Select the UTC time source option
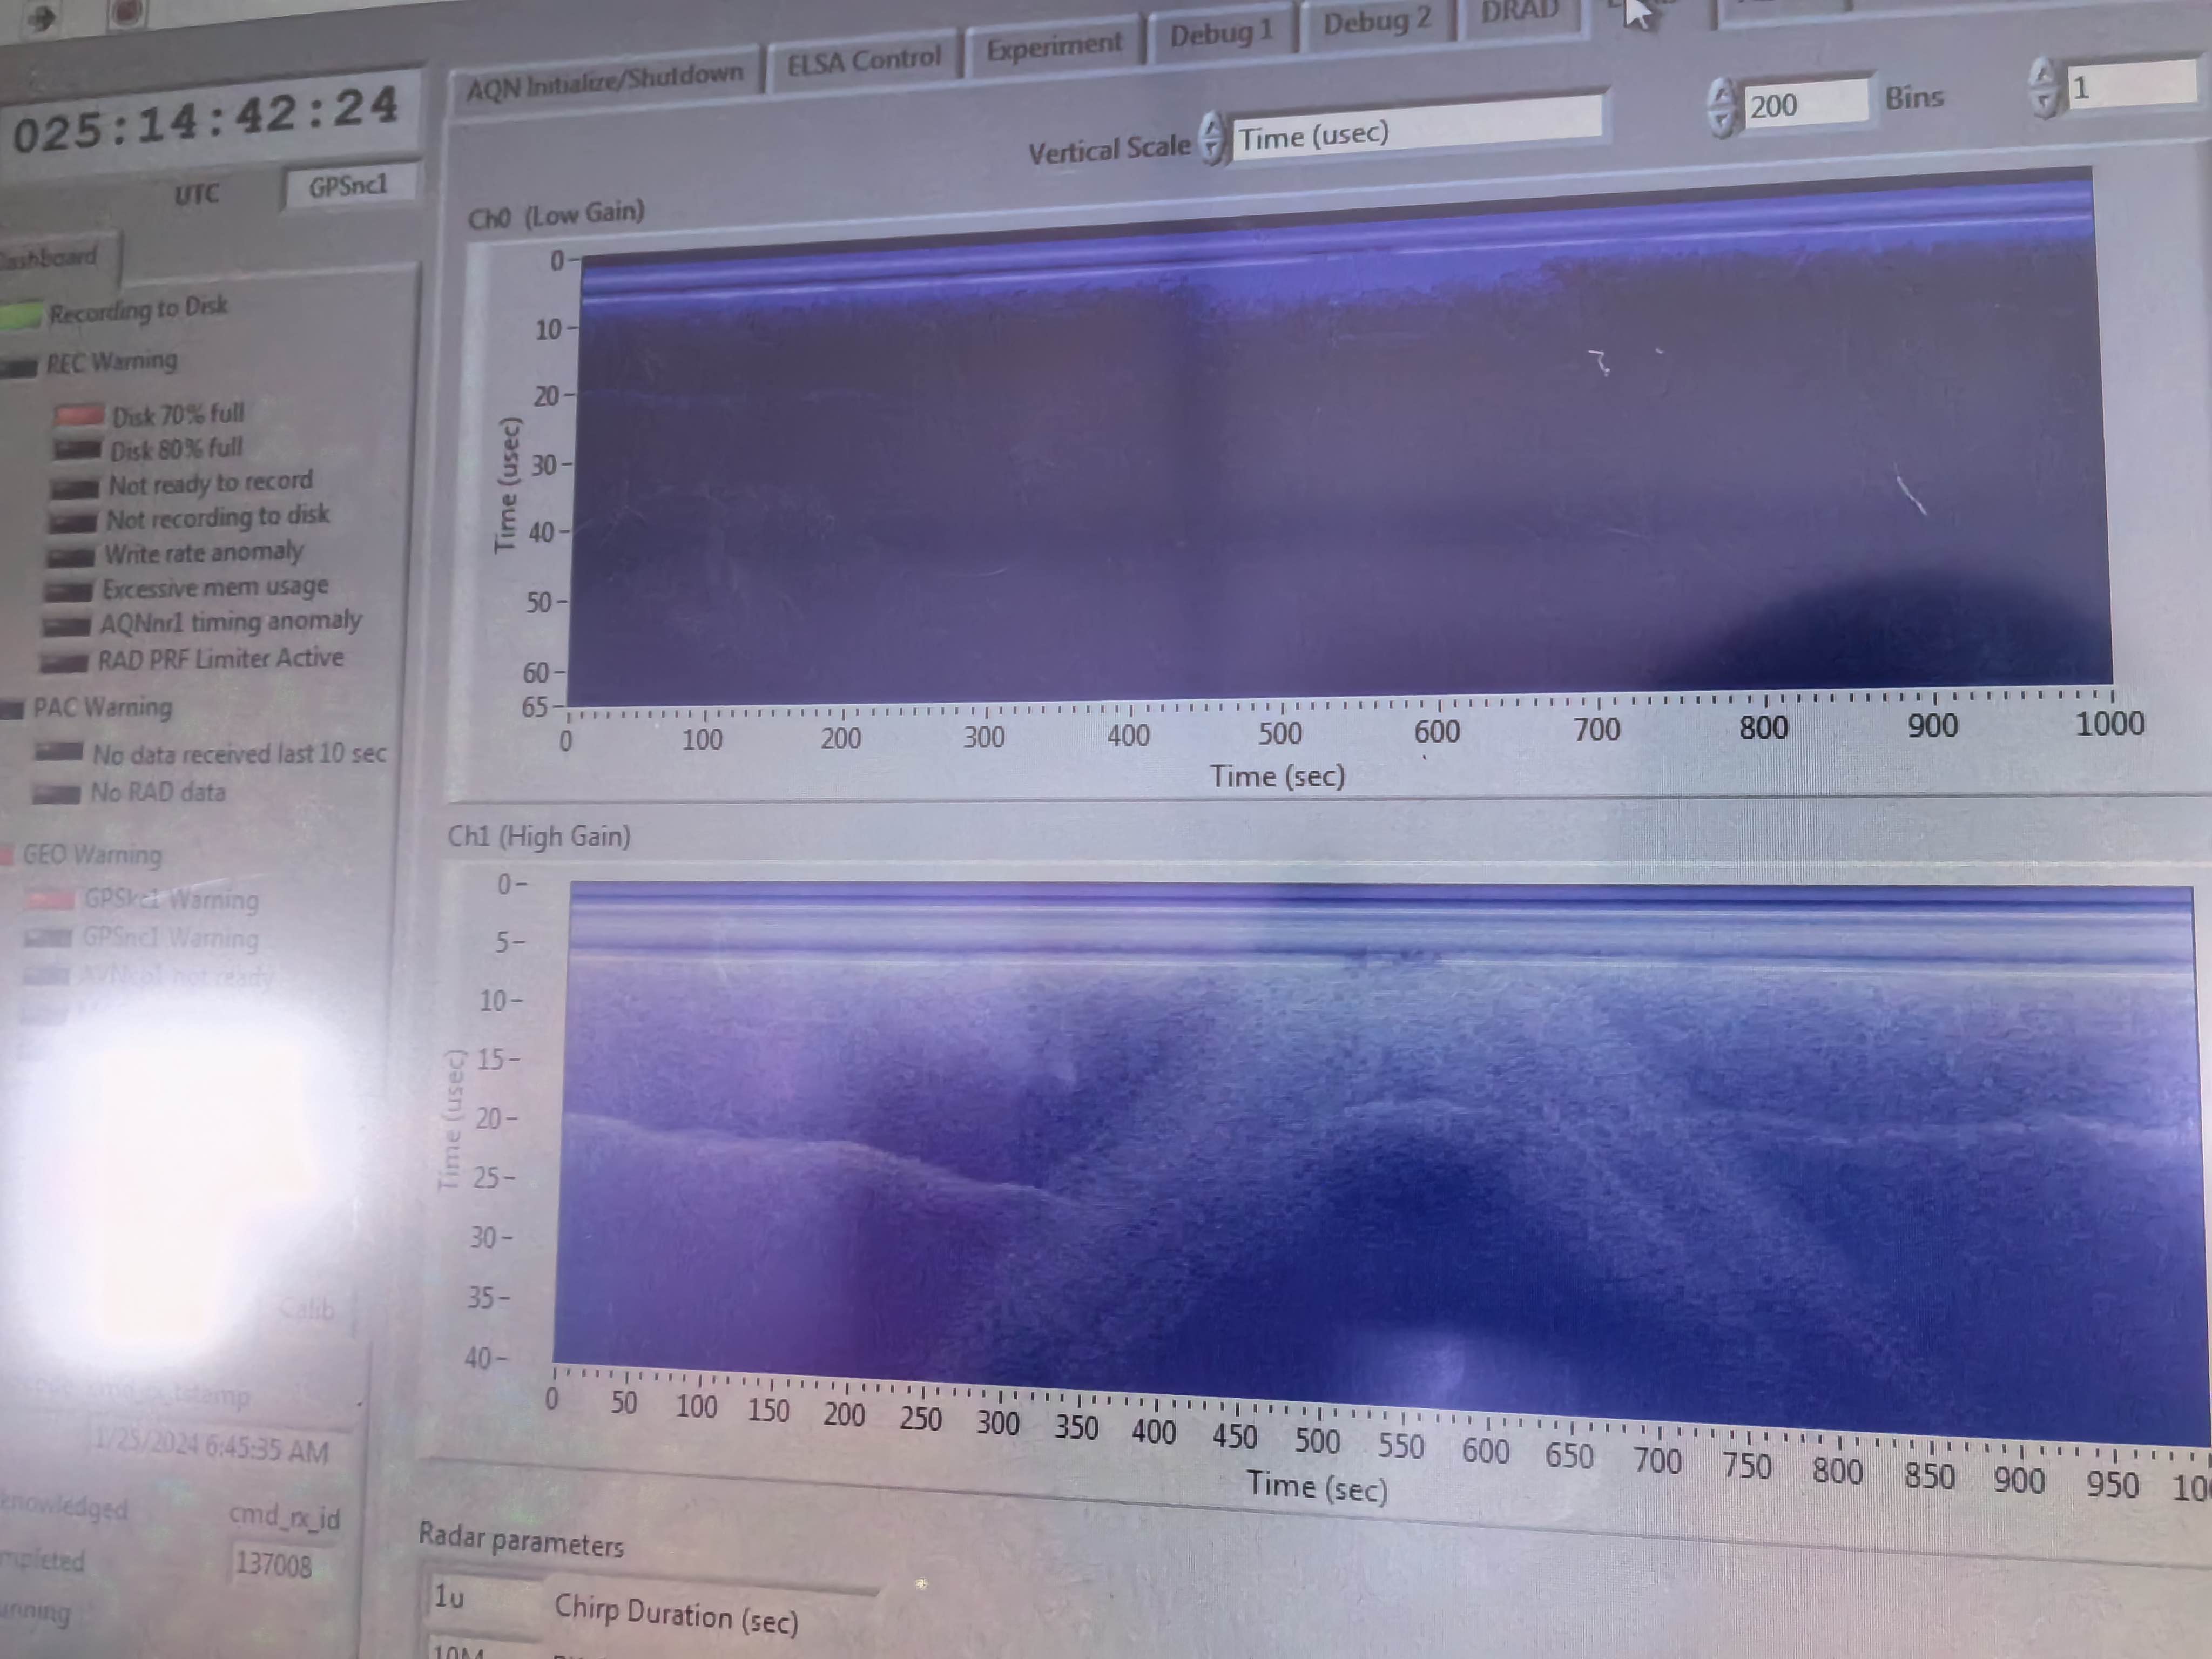 coord(196,194)
